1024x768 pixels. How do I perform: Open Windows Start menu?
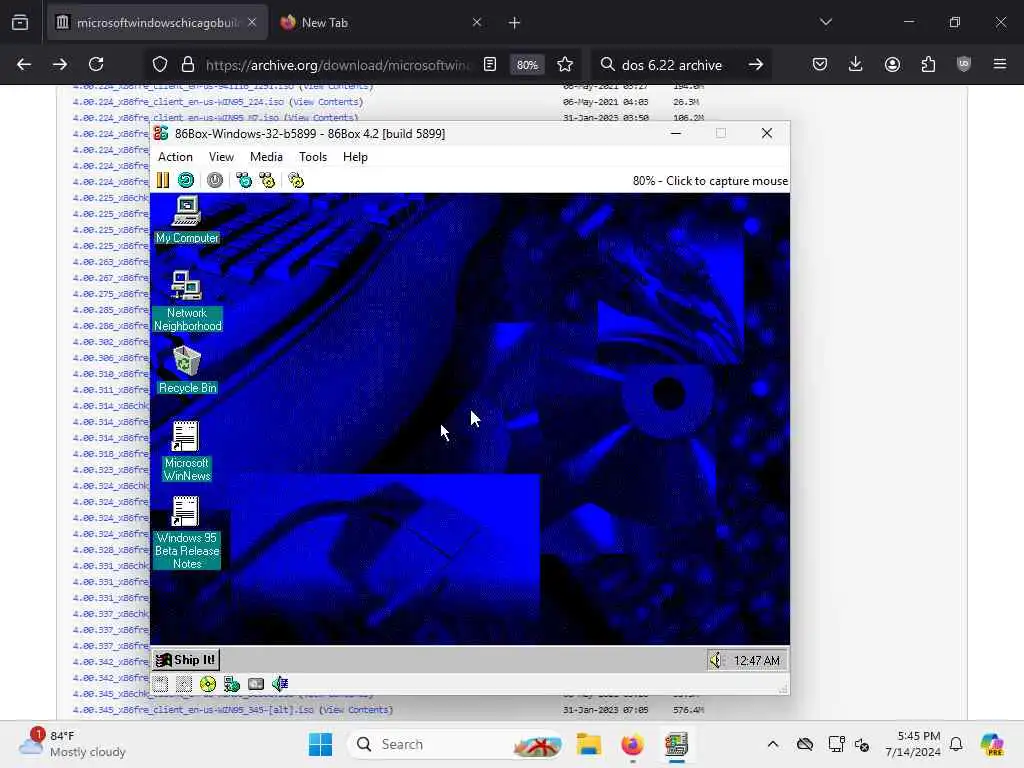coord(320,744)
